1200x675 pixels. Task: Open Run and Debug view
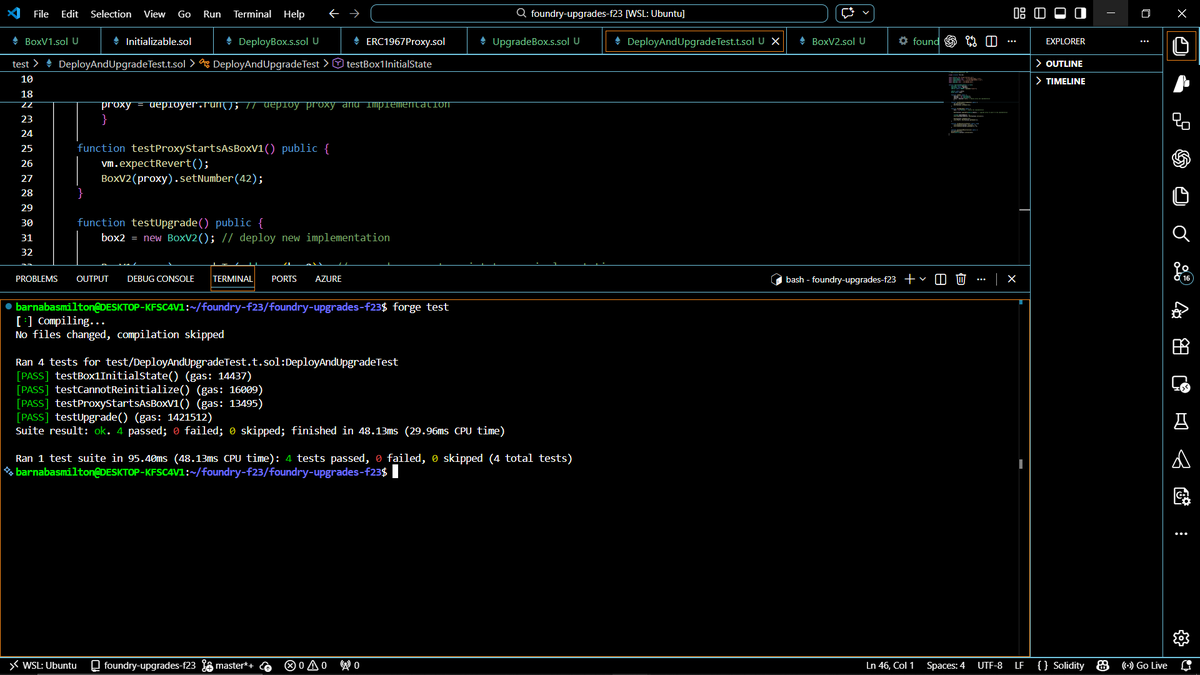point(1180,309)
